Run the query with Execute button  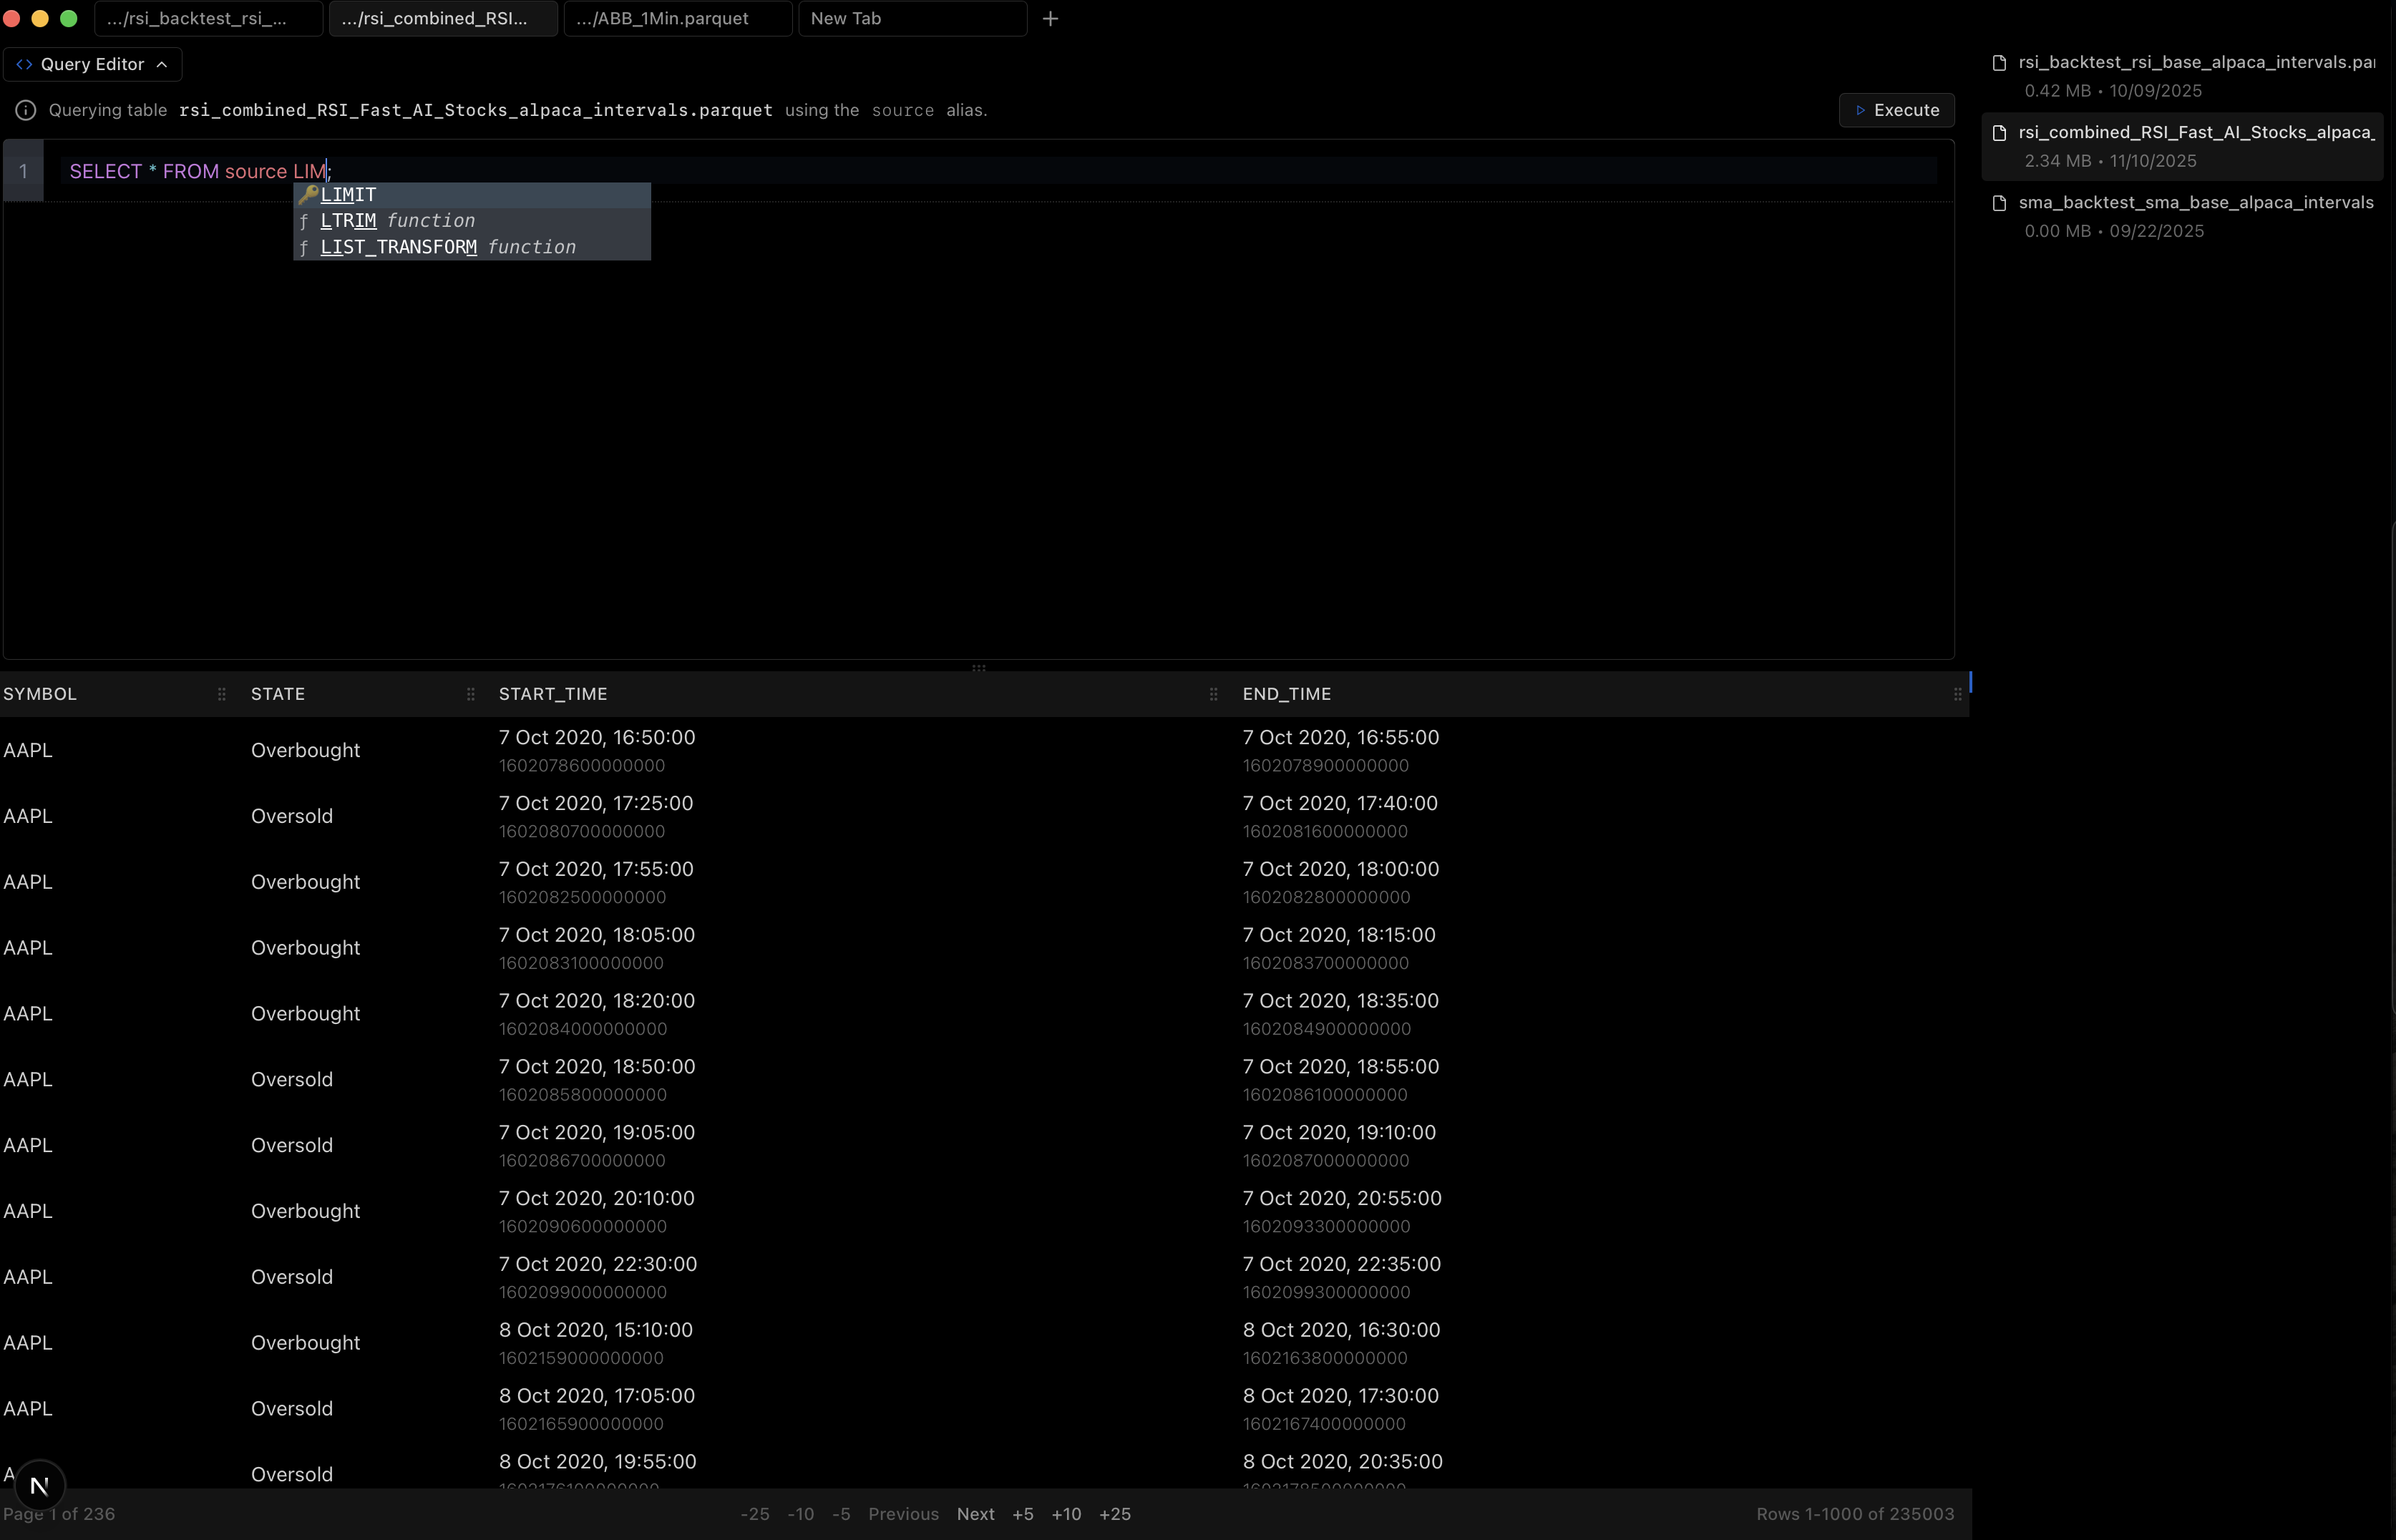[x=1896, y=110]
